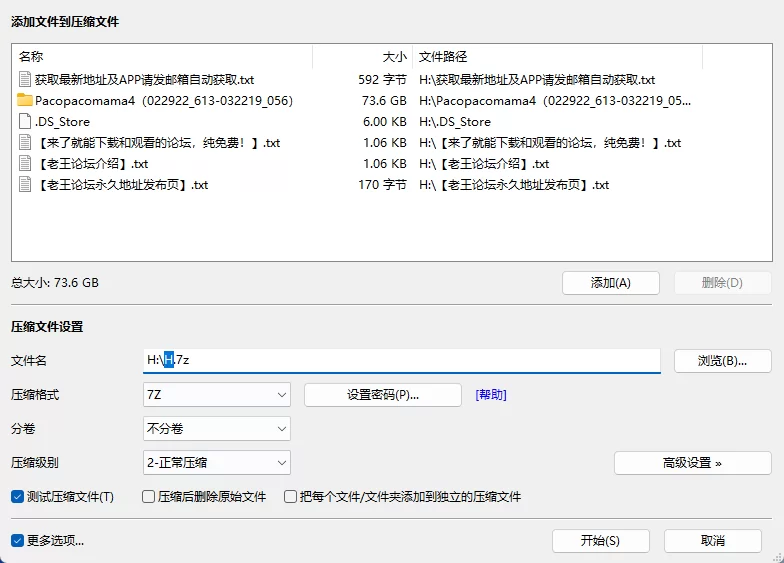The height and width of the screenshot is (563, 784).
Task: Click 开始(S) to start compression
Action: 600,540
